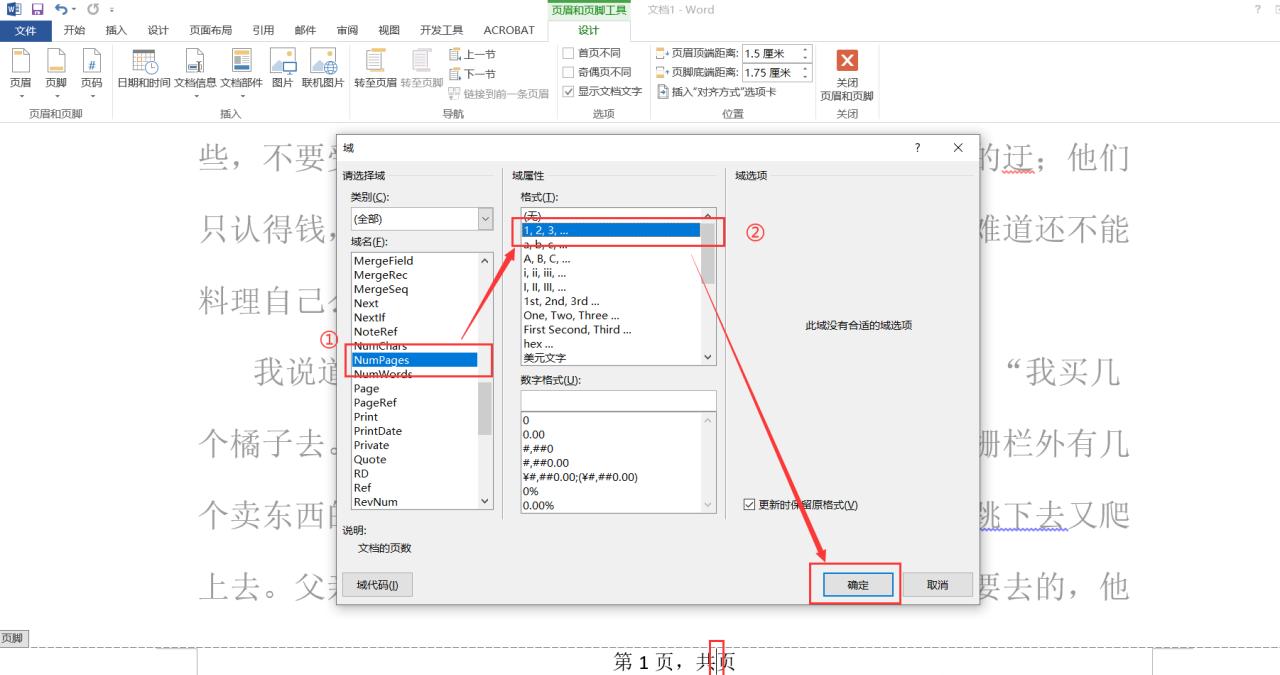Screen dimensions: 1280x675
Task: Switch to the 审阅 tab
Action: 347,31
